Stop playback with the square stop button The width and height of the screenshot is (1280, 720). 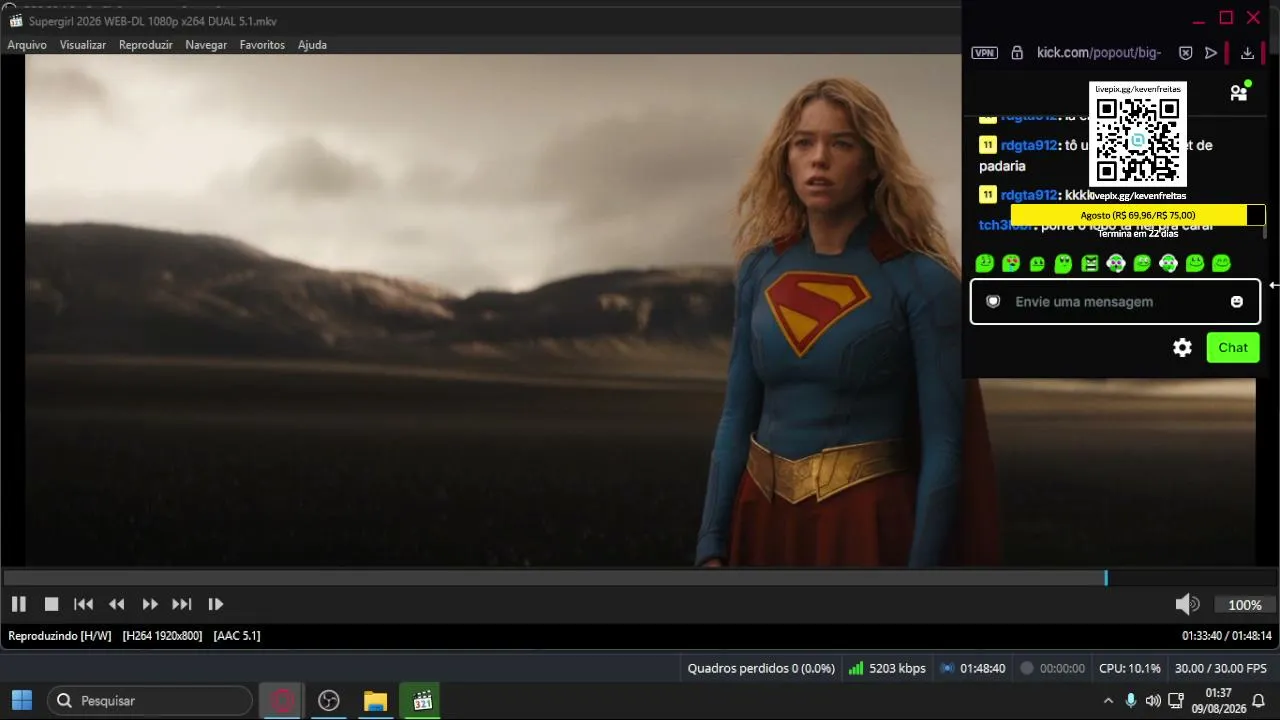click(51, 604)
